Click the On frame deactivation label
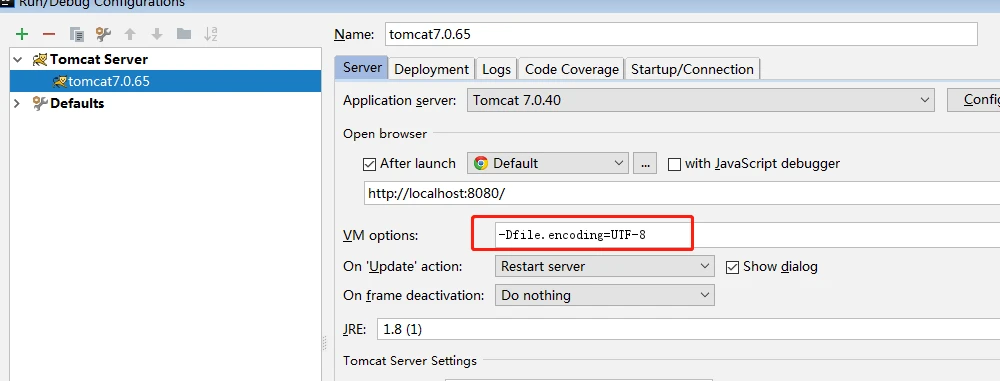 414,295
